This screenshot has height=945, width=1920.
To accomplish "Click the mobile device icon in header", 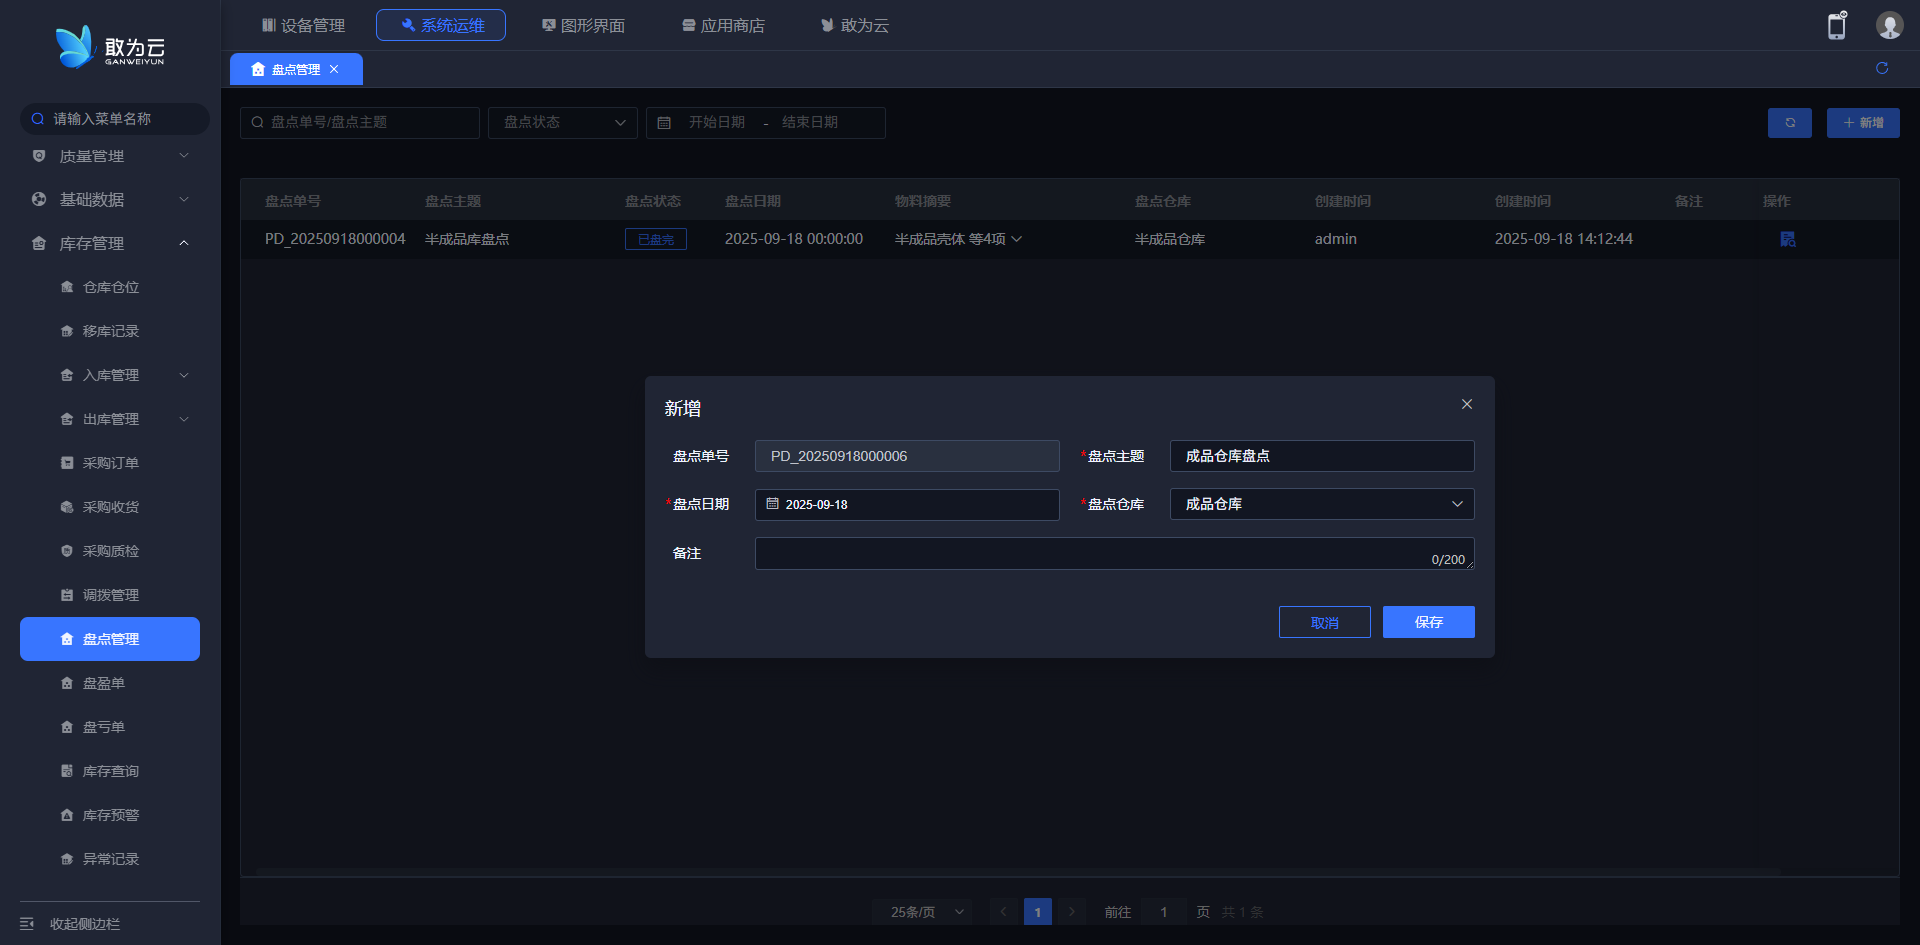I will point(1836,26).
